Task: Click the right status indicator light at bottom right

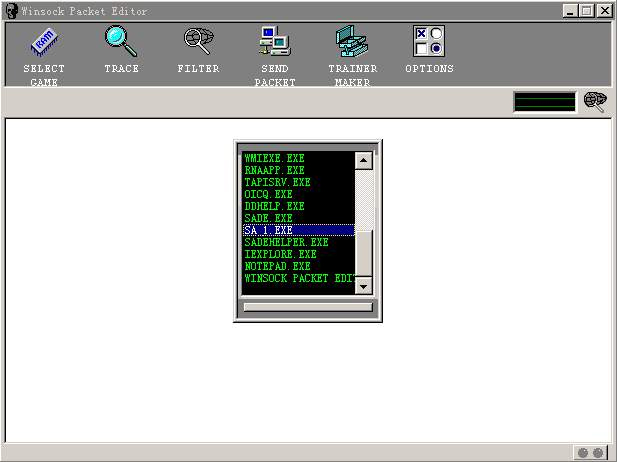Action: pyautogui.click(x=598, y=453)
